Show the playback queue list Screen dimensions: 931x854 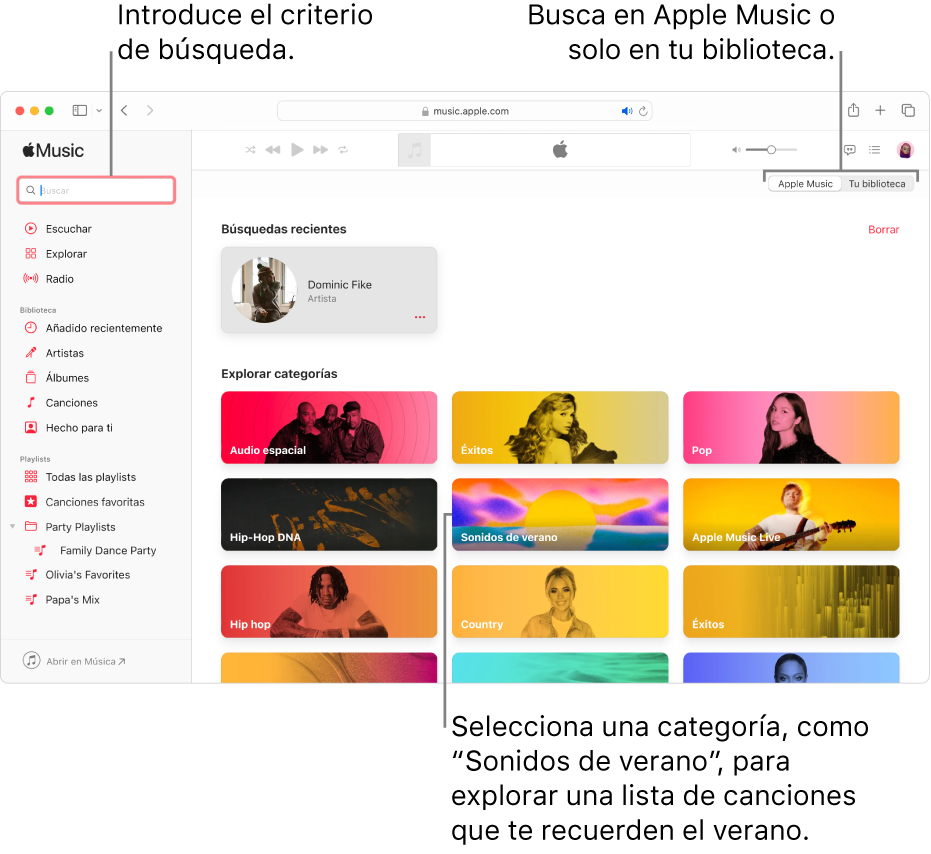[x=874, y=149]
